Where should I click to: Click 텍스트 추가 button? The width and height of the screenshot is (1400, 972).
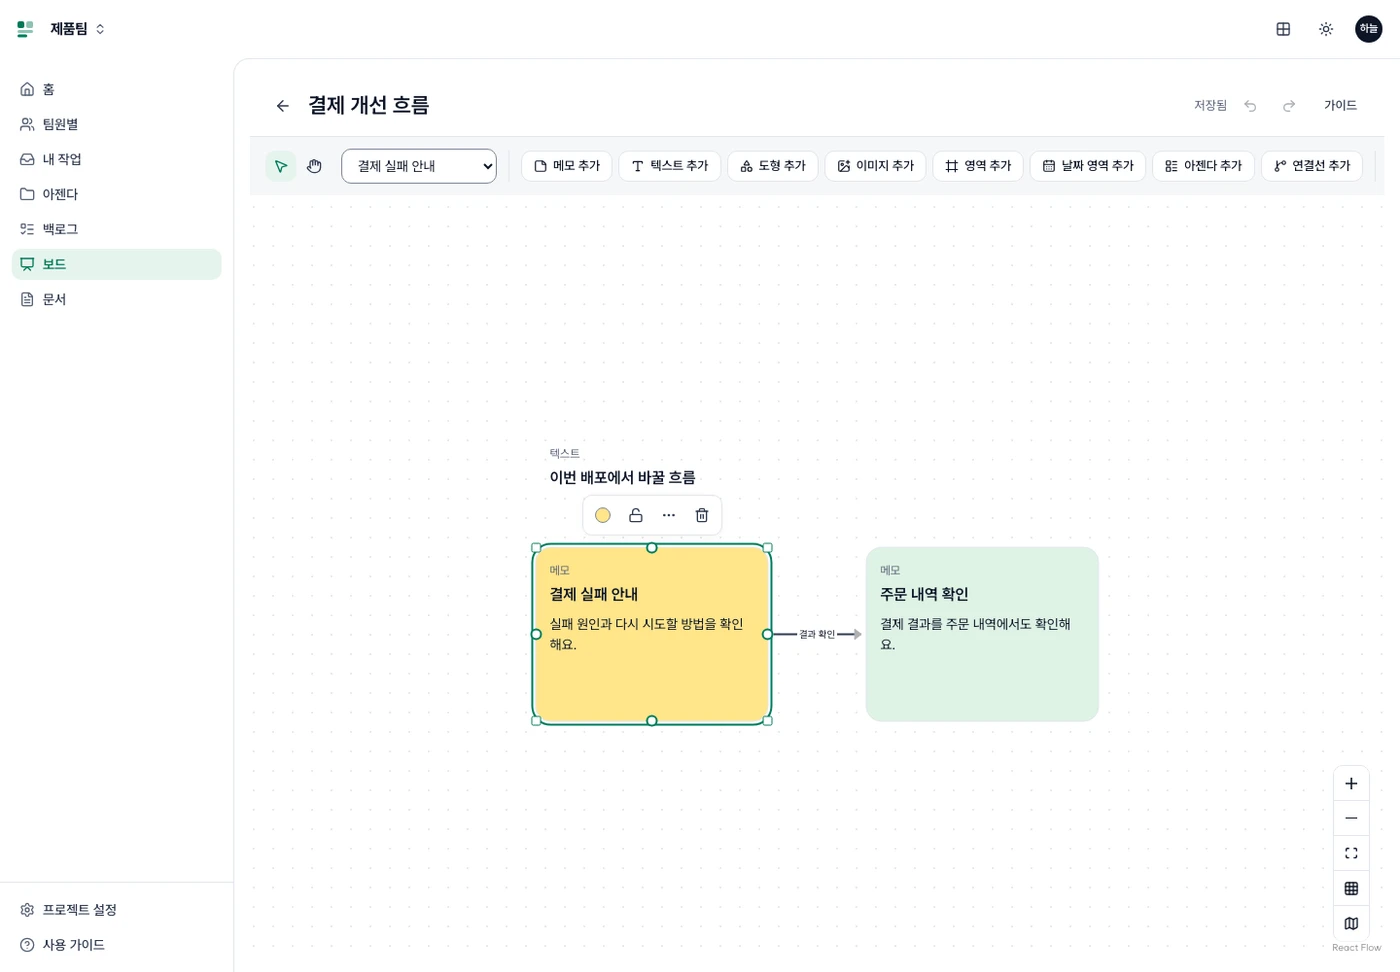pos(670,166)
